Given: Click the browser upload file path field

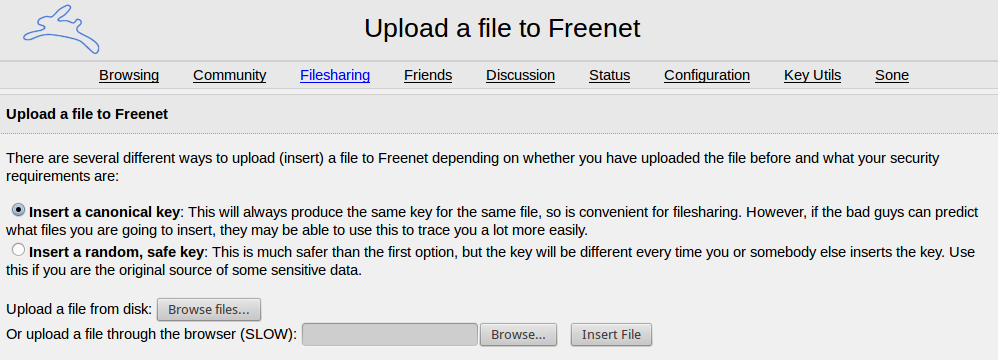Looking at the screenshot, I should click(390, 335).
